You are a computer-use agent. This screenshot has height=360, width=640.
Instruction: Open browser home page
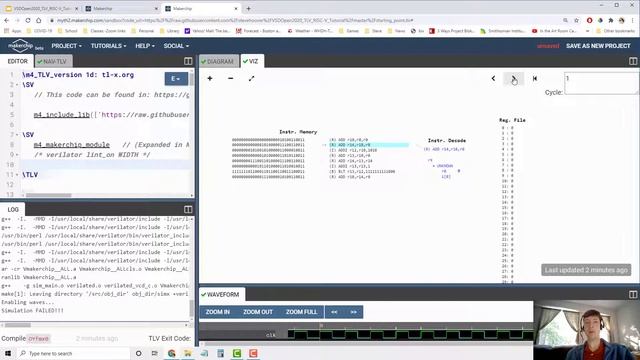[x=38, y=20]
